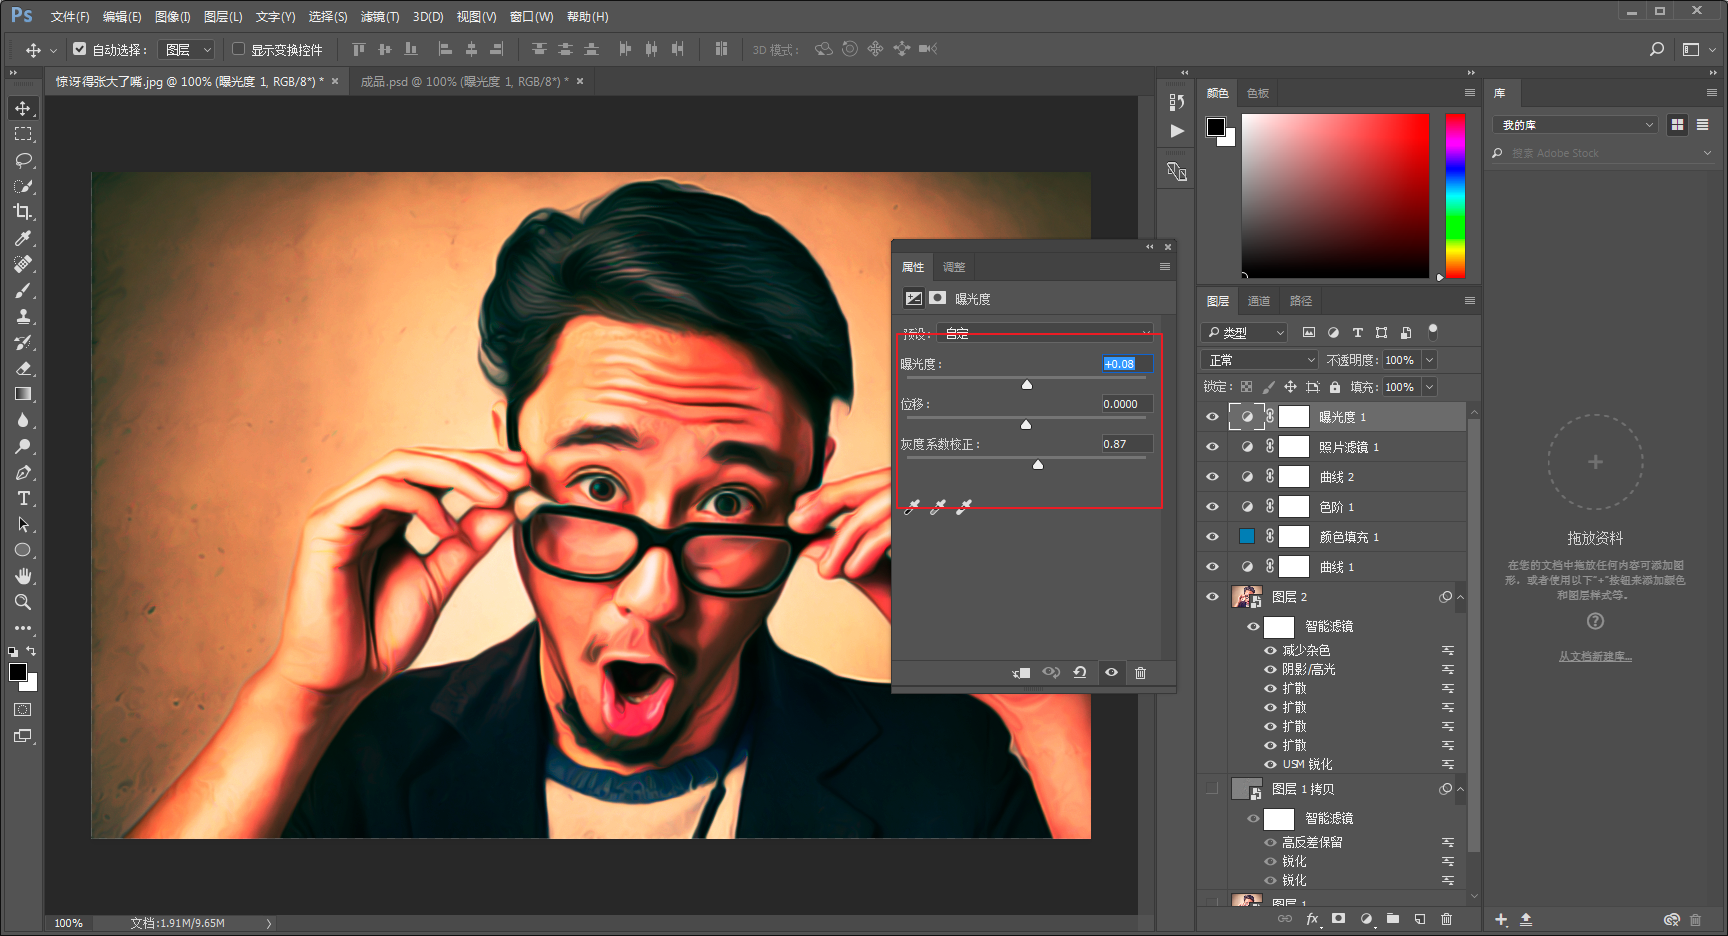Open the Properties panel menu button
Image resolution: width=1728 pixels, height=936 pixels.
1165,267
